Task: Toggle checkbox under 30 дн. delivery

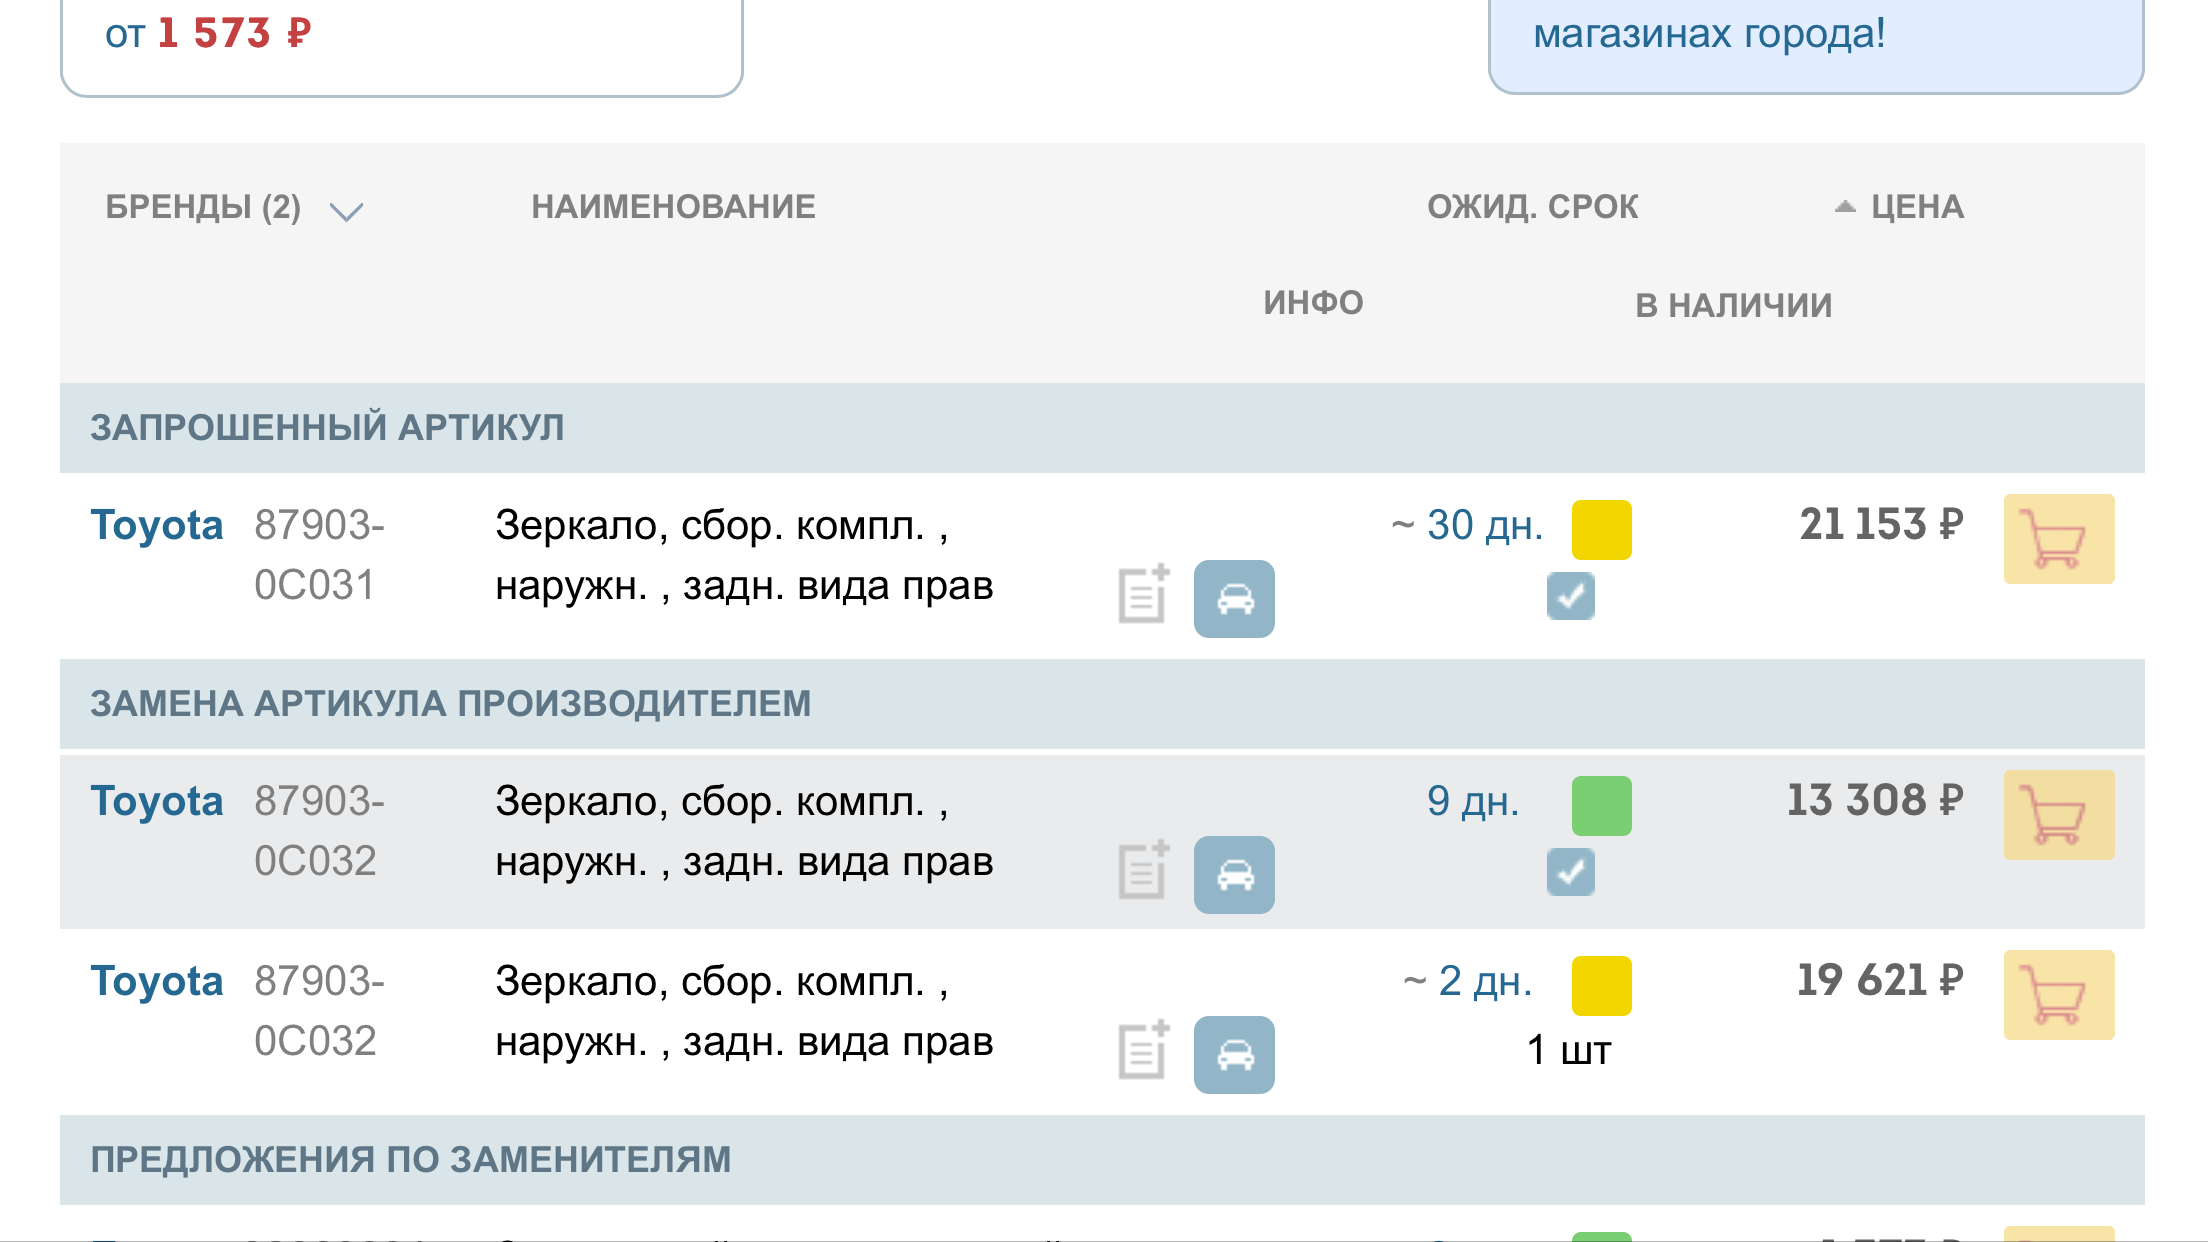Action: coord(1570,596)
